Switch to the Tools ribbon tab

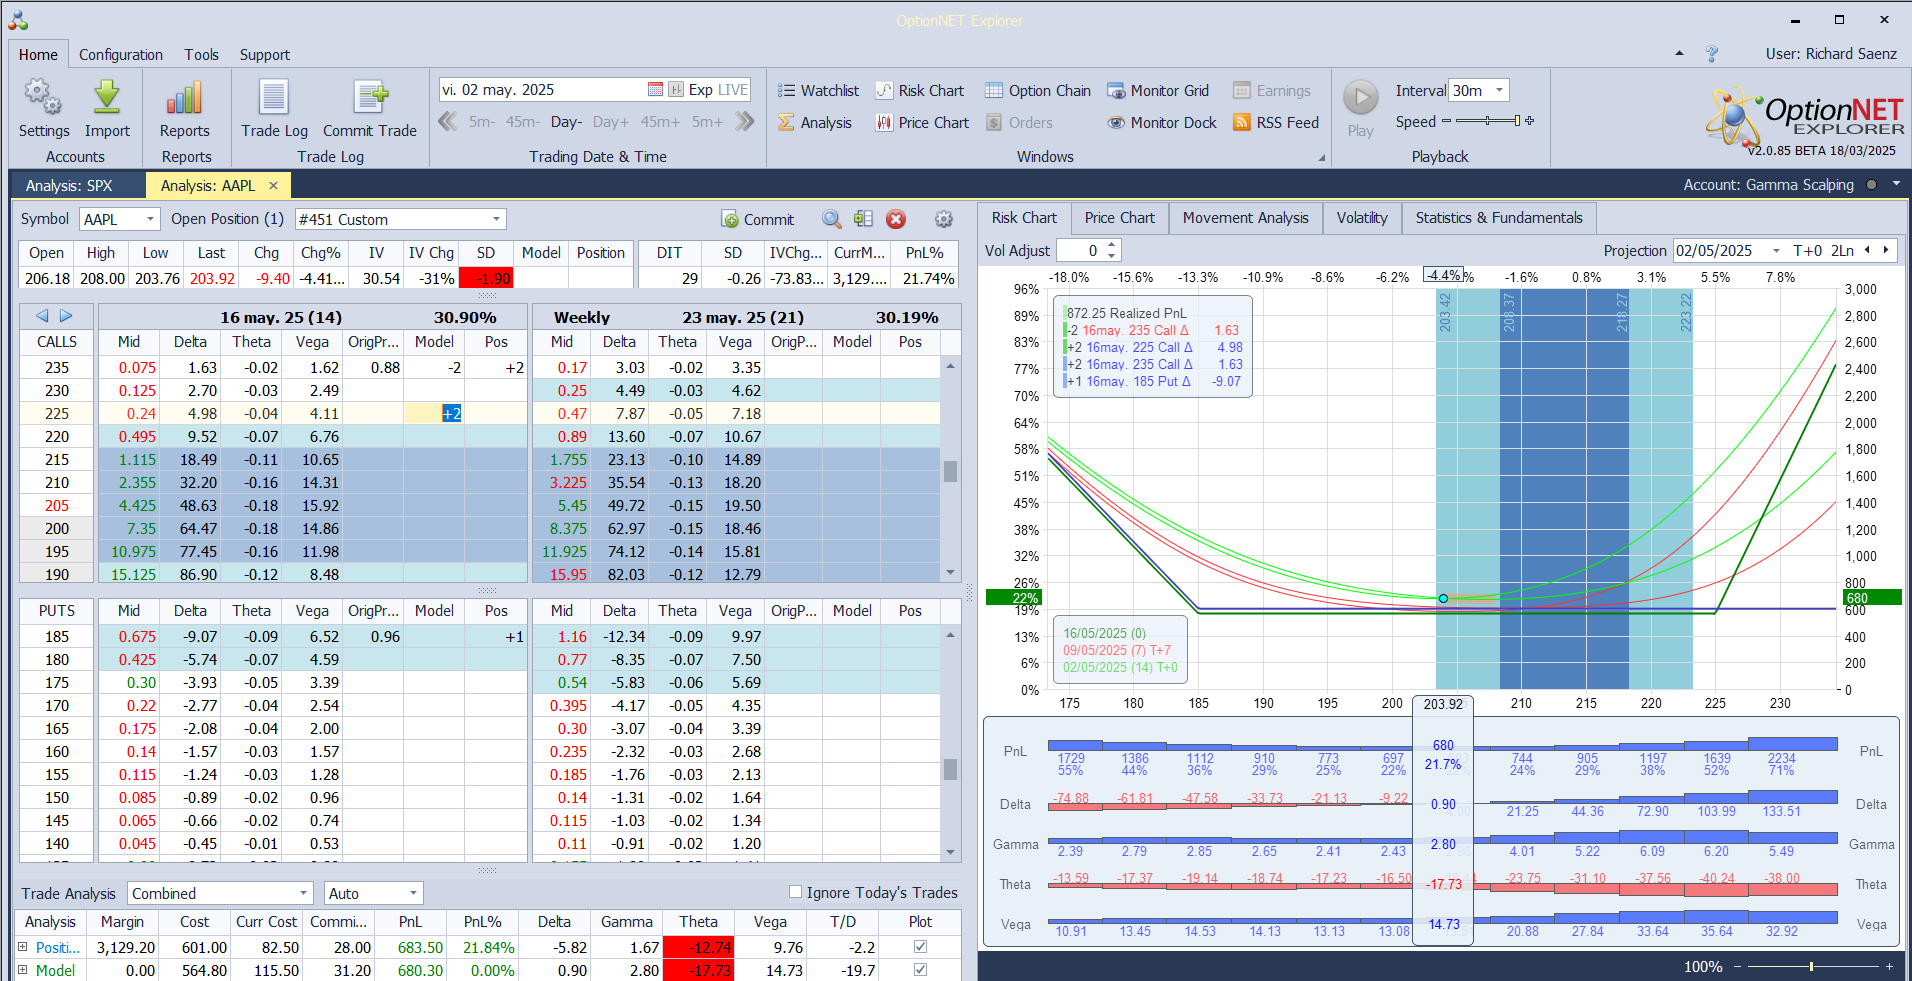click(x=201, y=55)
